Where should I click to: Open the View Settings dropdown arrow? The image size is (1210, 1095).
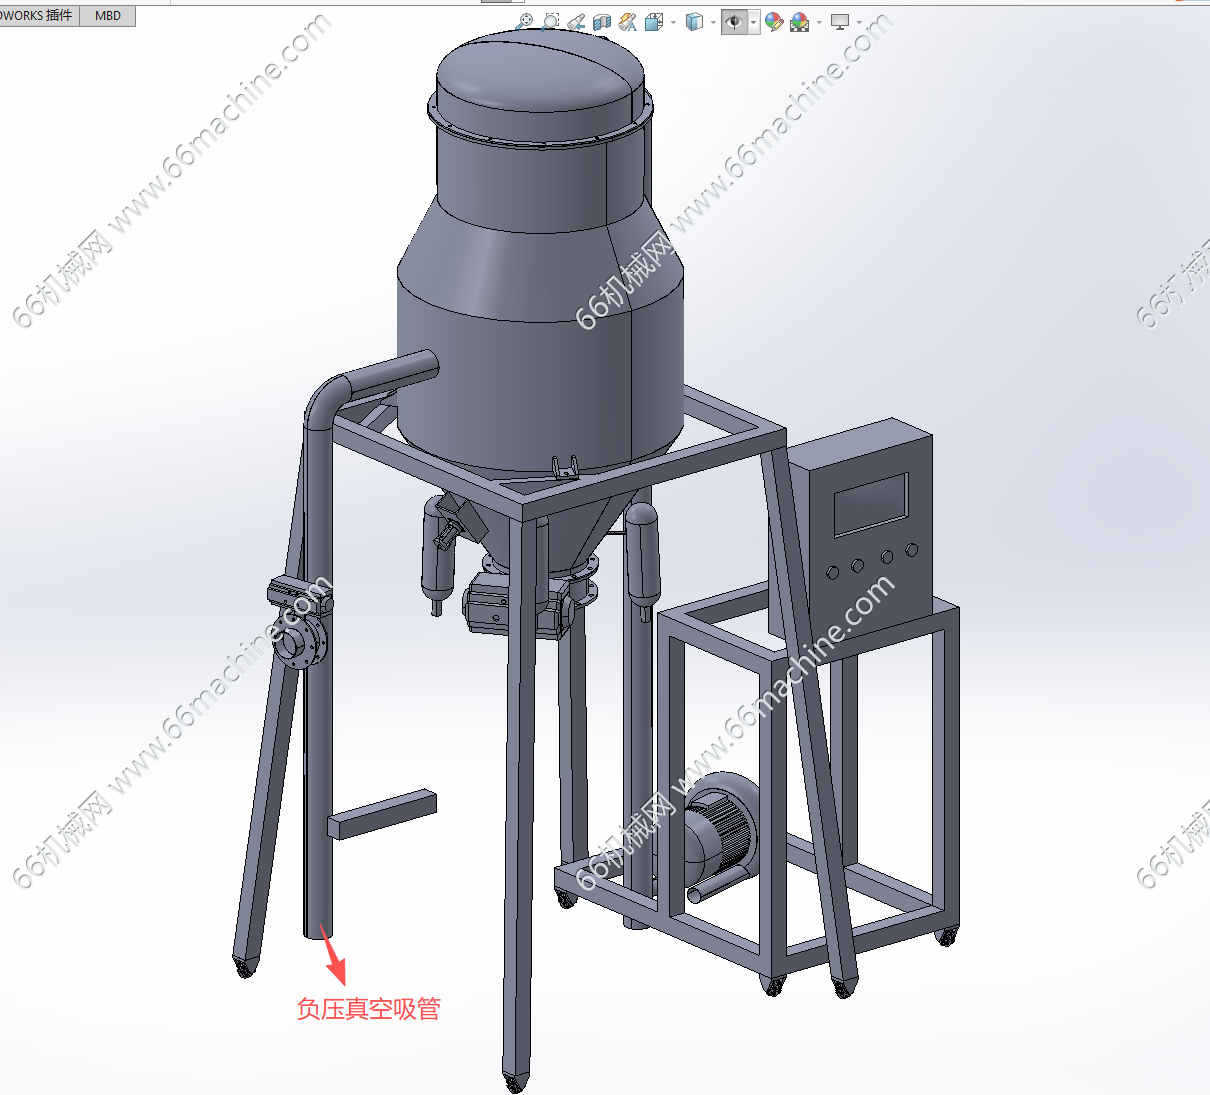click(x=859, y=22)
